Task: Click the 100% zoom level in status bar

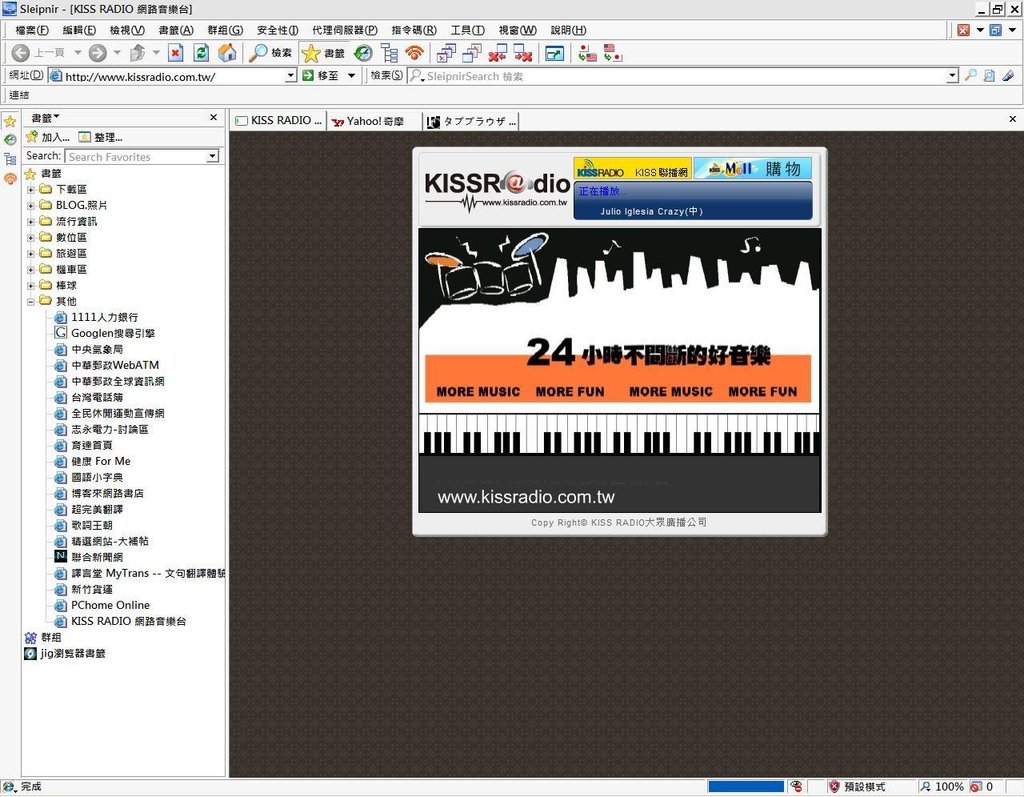Action: coord(942,787)
